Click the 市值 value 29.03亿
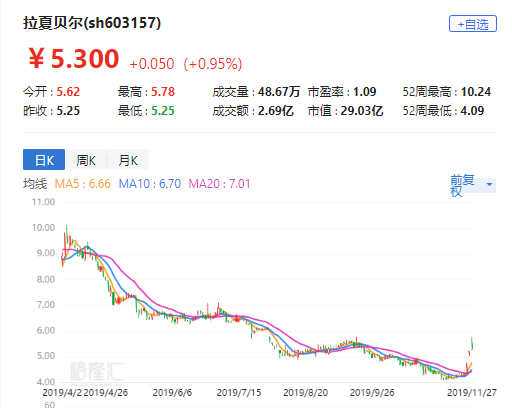Viewport: 512px width, 408px height. (x=362, y=111)
